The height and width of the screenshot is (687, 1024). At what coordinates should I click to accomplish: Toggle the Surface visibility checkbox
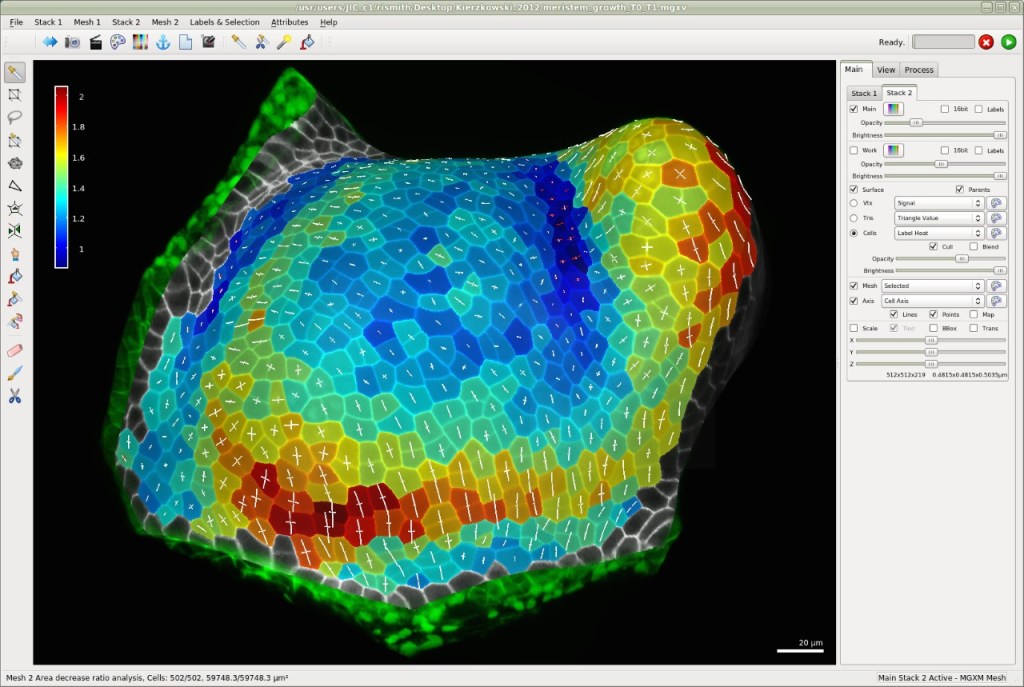point(854,189)
